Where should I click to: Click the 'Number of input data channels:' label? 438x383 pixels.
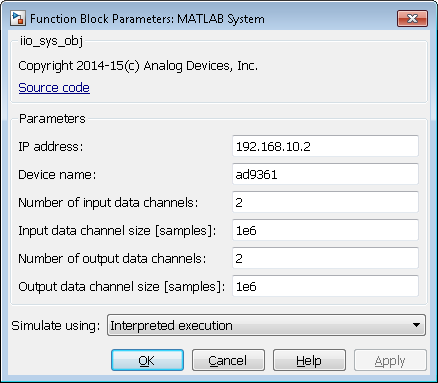point(108,202)
